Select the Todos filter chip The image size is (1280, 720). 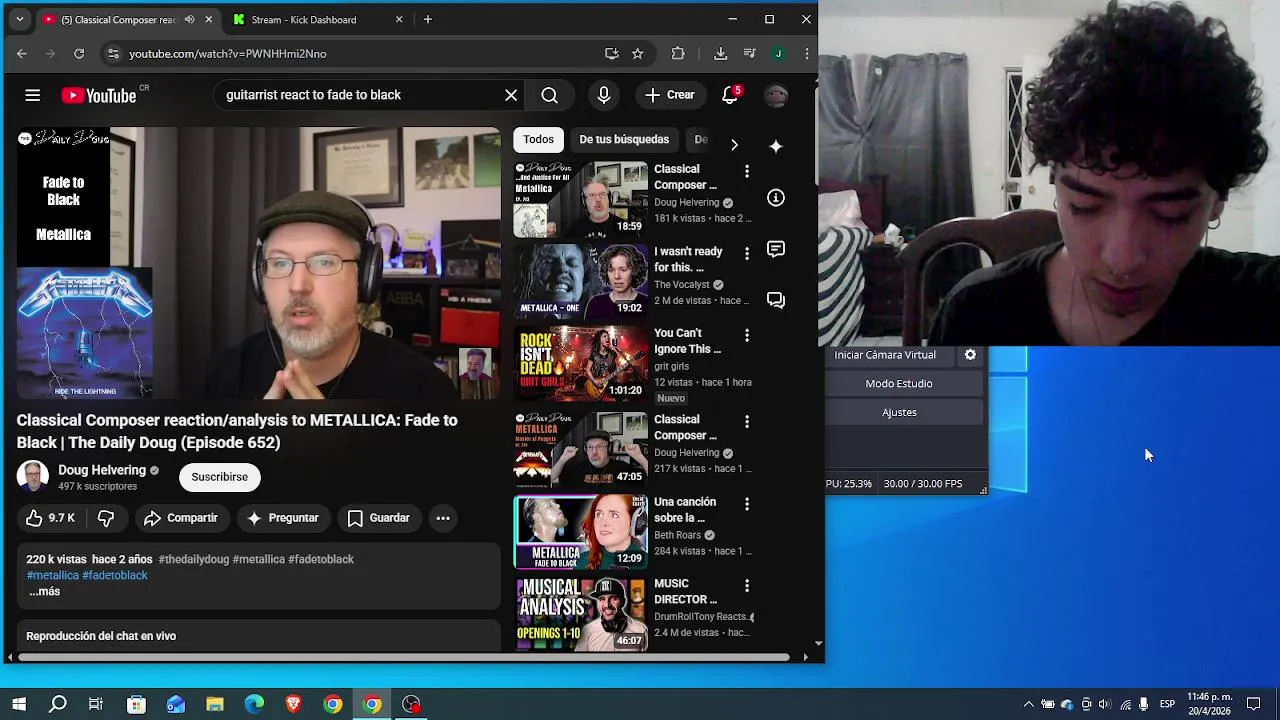click(x=538, y=140)
